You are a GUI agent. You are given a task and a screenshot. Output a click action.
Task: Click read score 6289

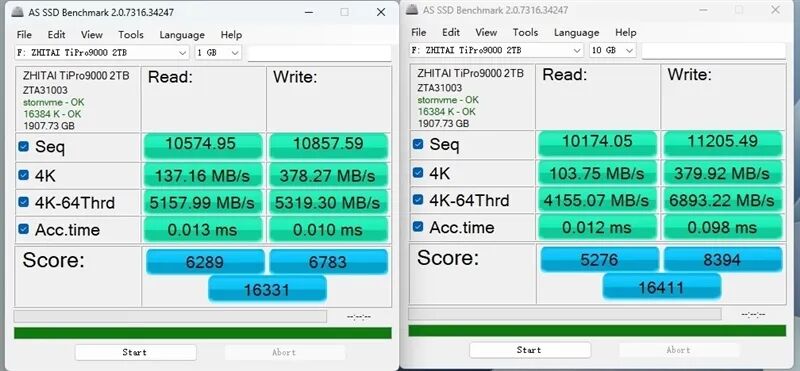[205, 261]
